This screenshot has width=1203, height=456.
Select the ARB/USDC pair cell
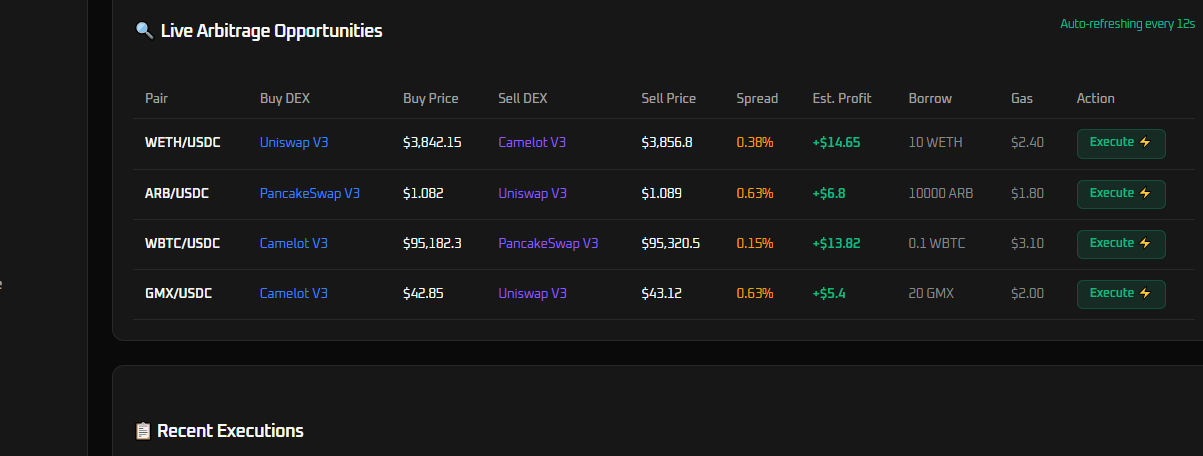point(177,193)
